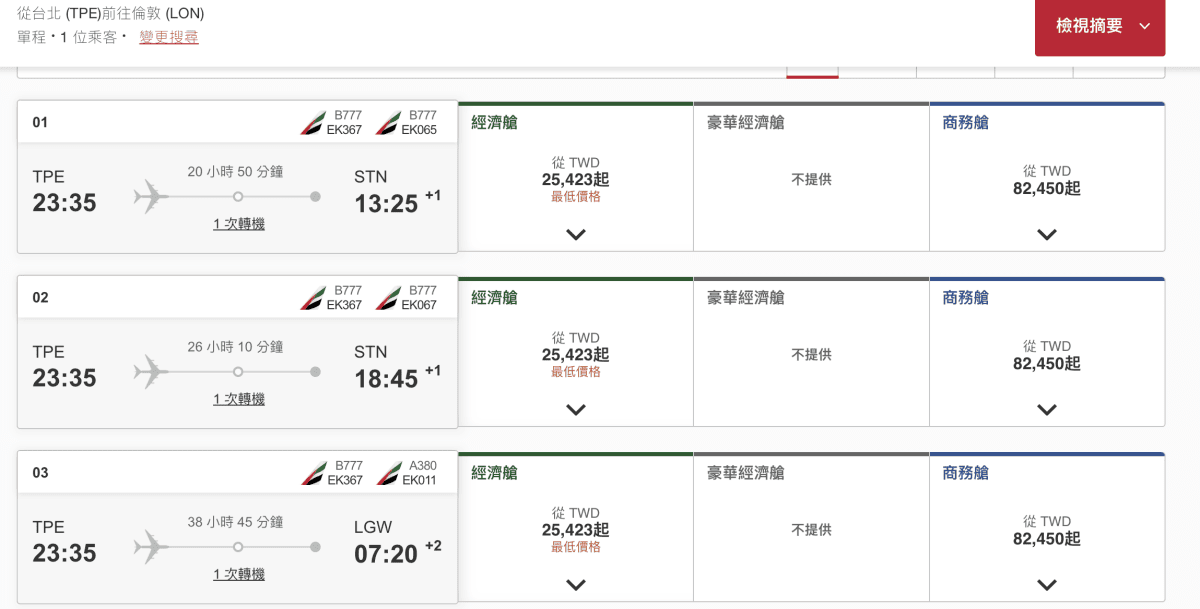Viewport: 1200px width, 609px height.
Task: Select the 商務艙 header for flight 02
Action: point(966,298)
